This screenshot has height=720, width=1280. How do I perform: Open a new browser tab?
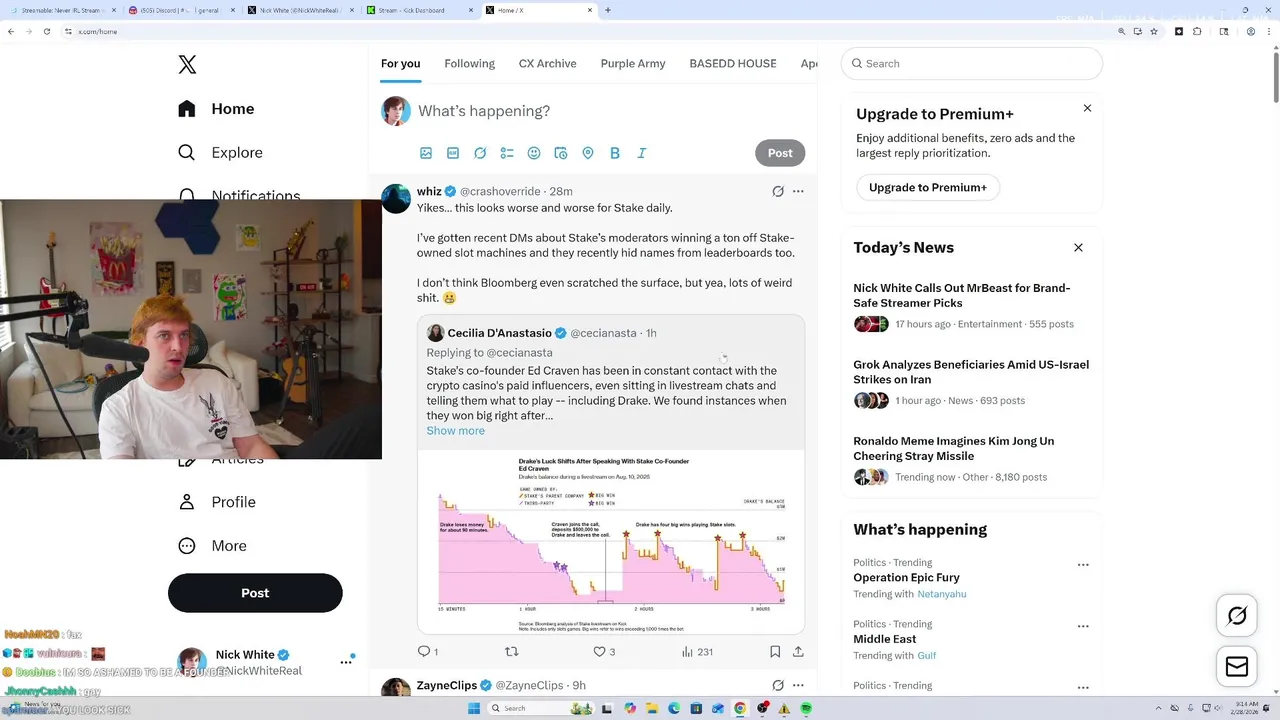[608, 10]
